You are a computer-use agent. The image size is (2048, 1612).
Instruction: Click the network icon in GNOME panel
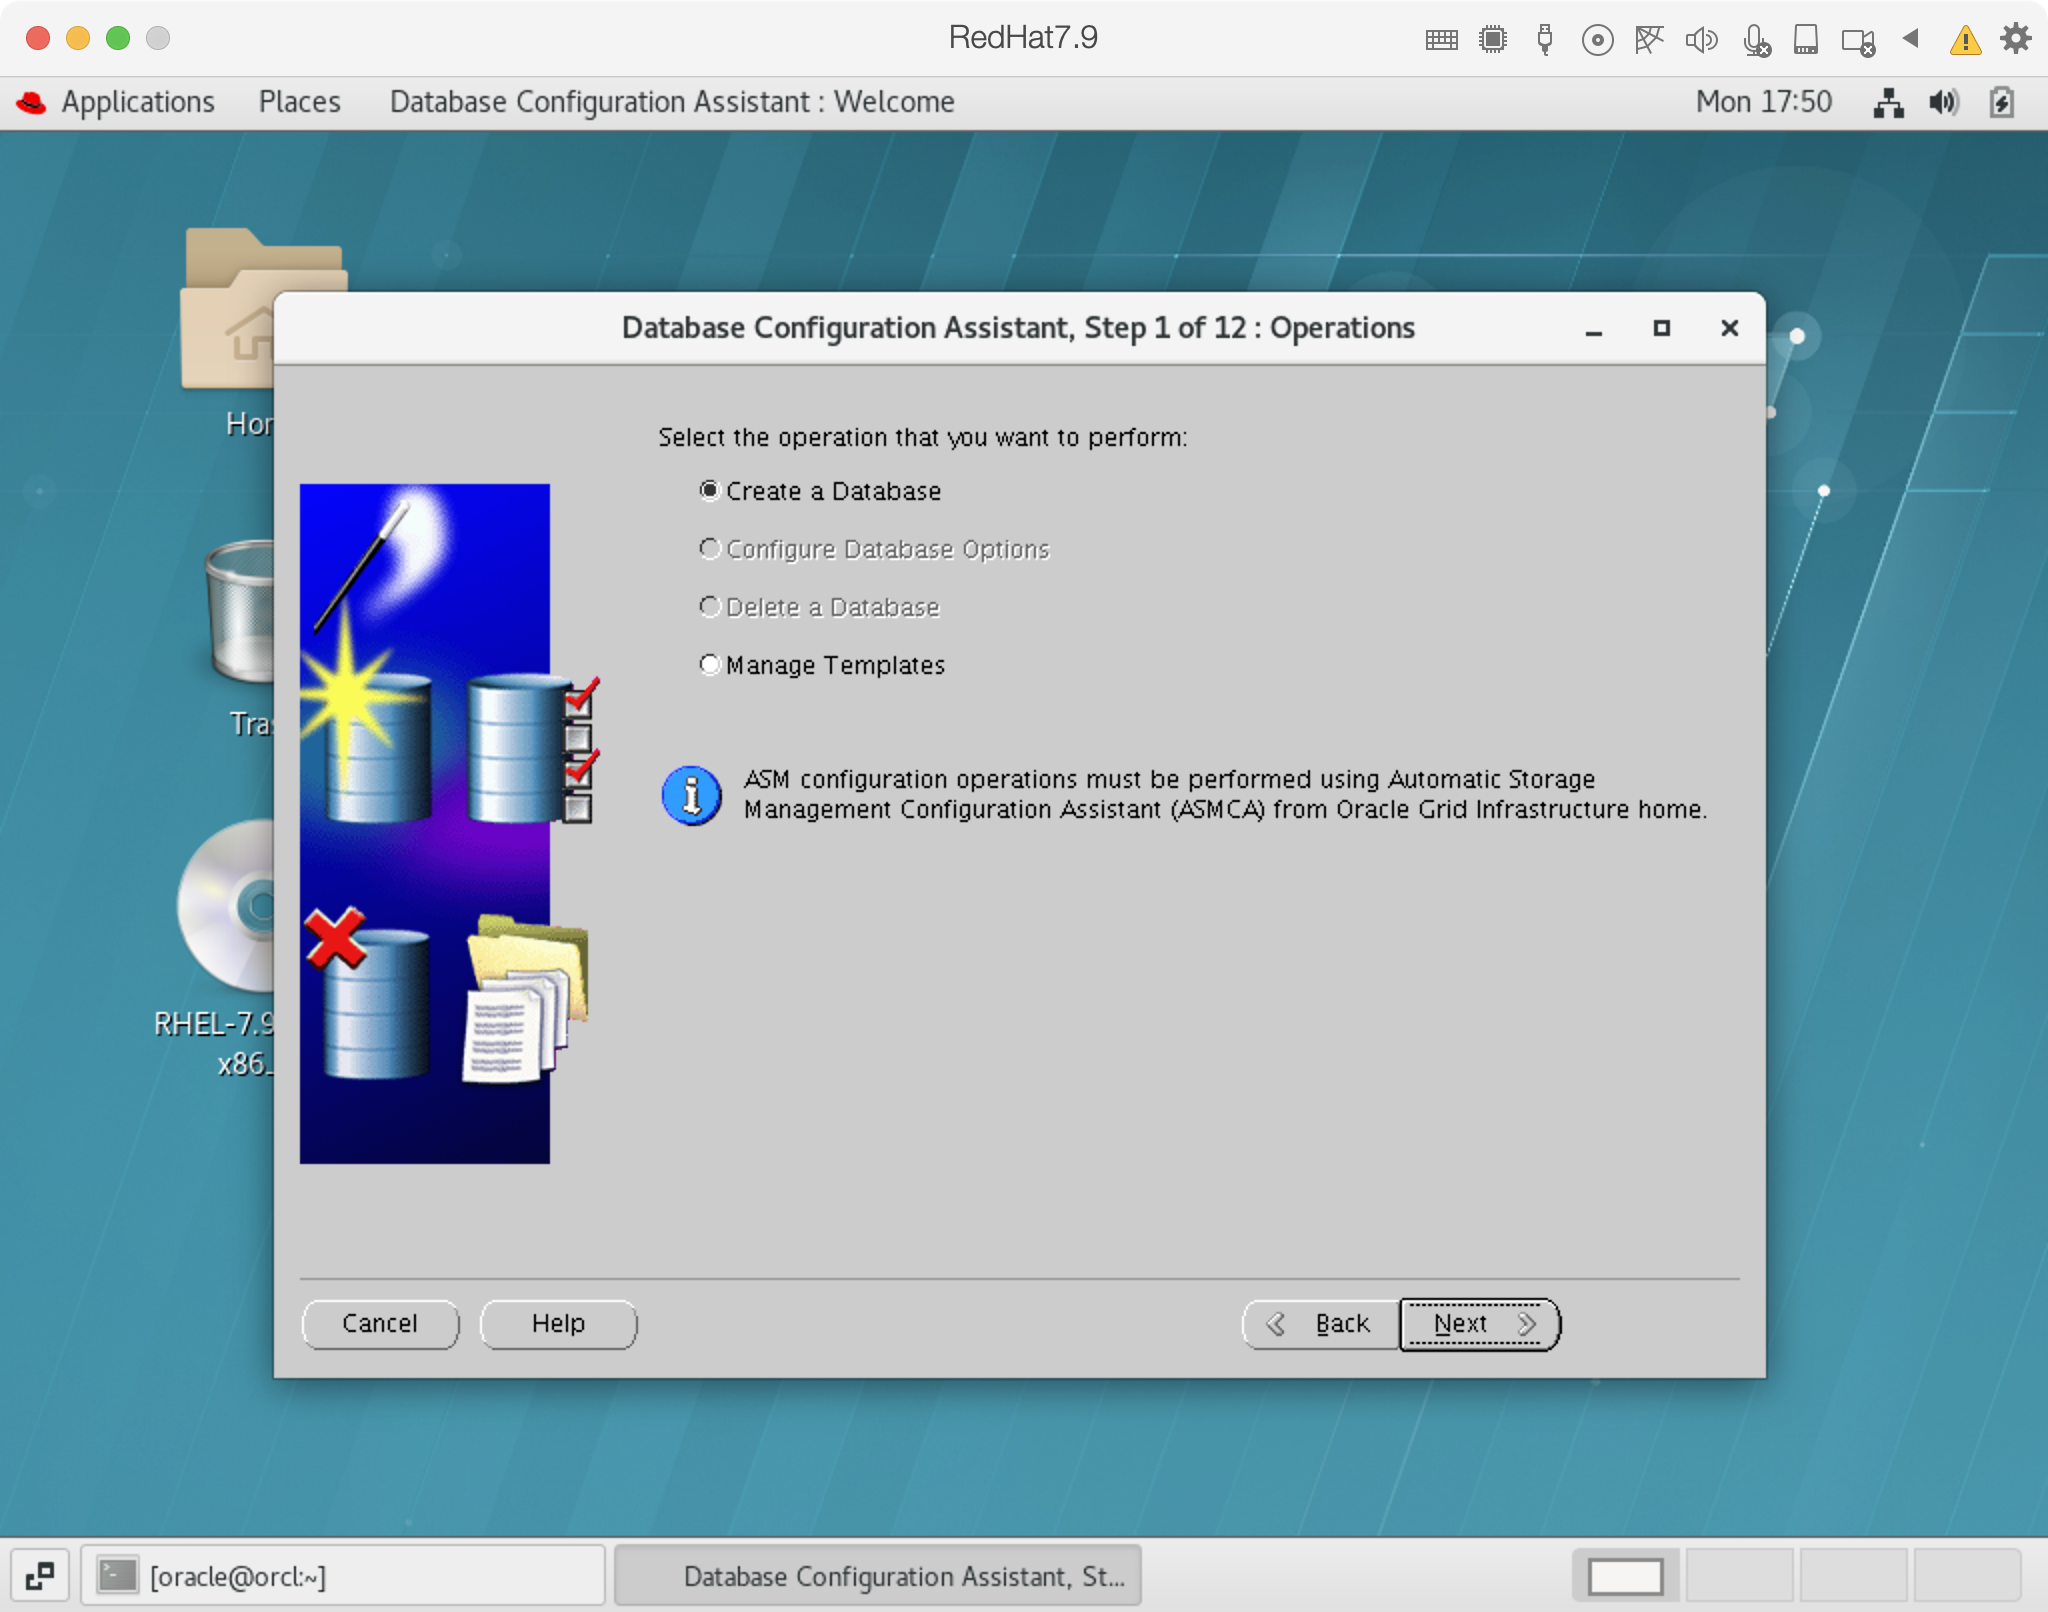(1888, 102)
